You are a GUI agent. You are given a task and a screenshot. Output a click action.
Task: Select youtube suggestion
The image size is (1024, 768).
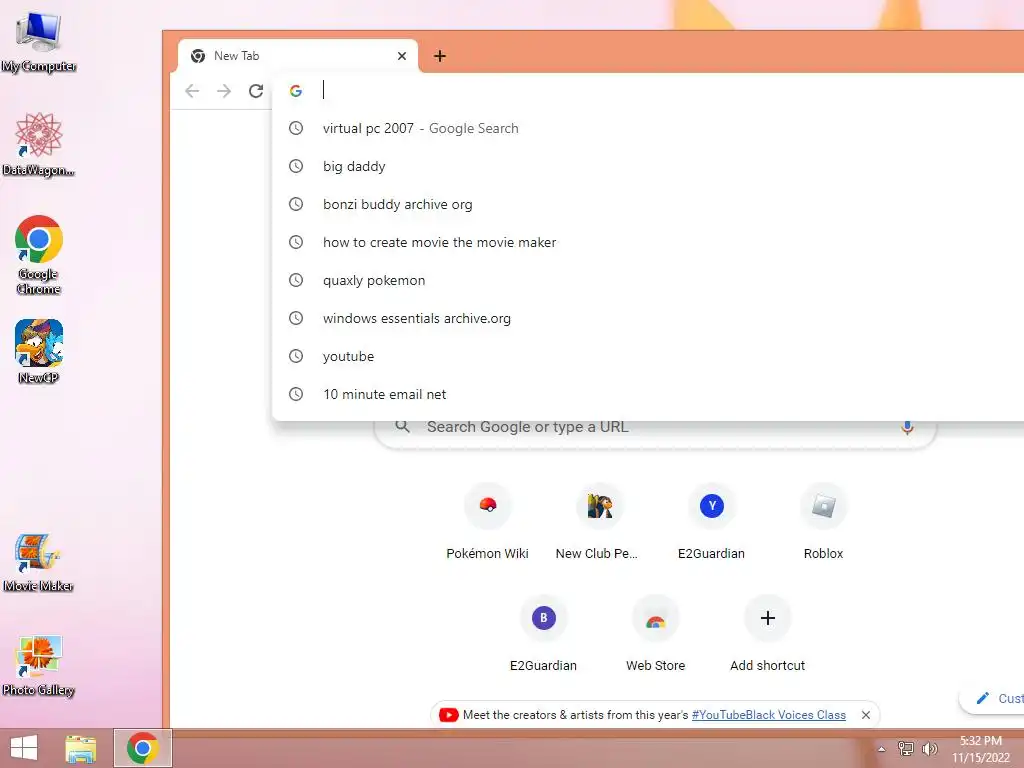pyautogui.click(x=648, y=356)
